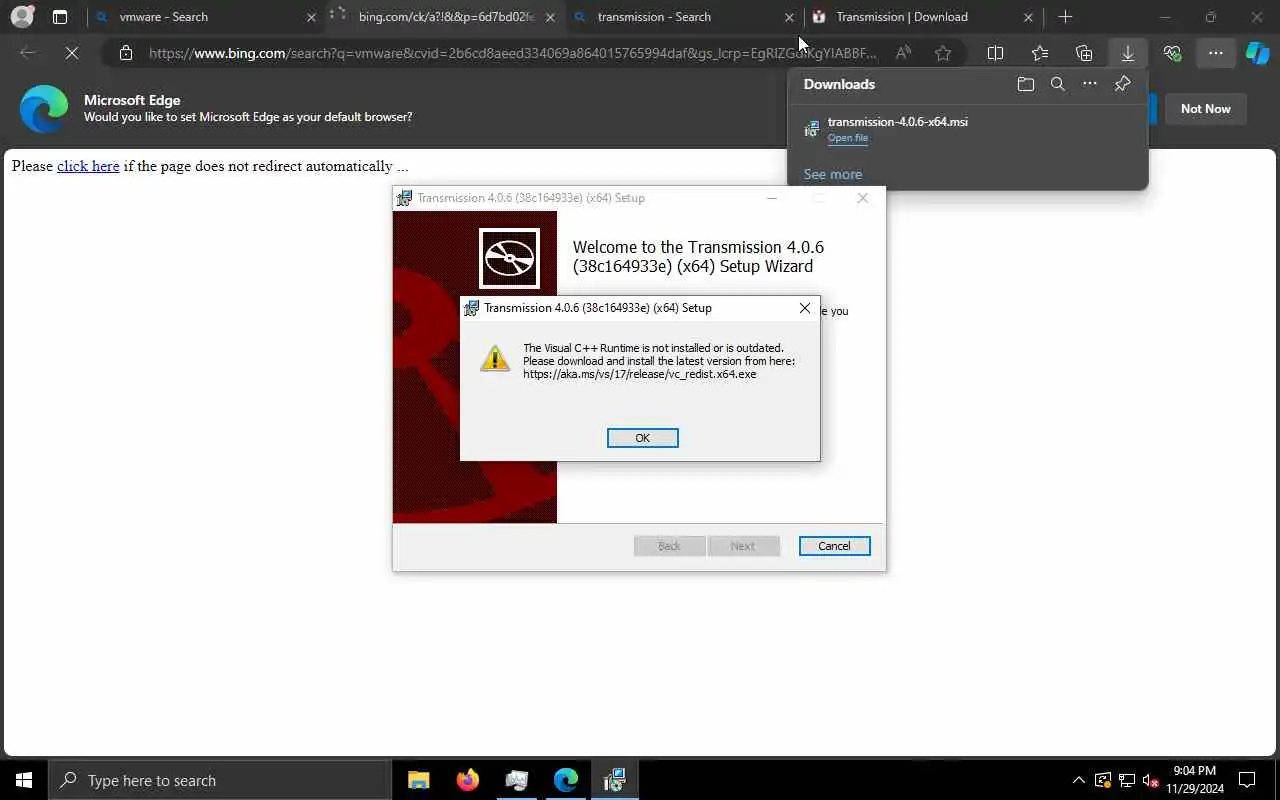Viewport: 1280px width, 800px height.
Task: Click the muted volume tray icon
Action: [x=1150, y=780]
